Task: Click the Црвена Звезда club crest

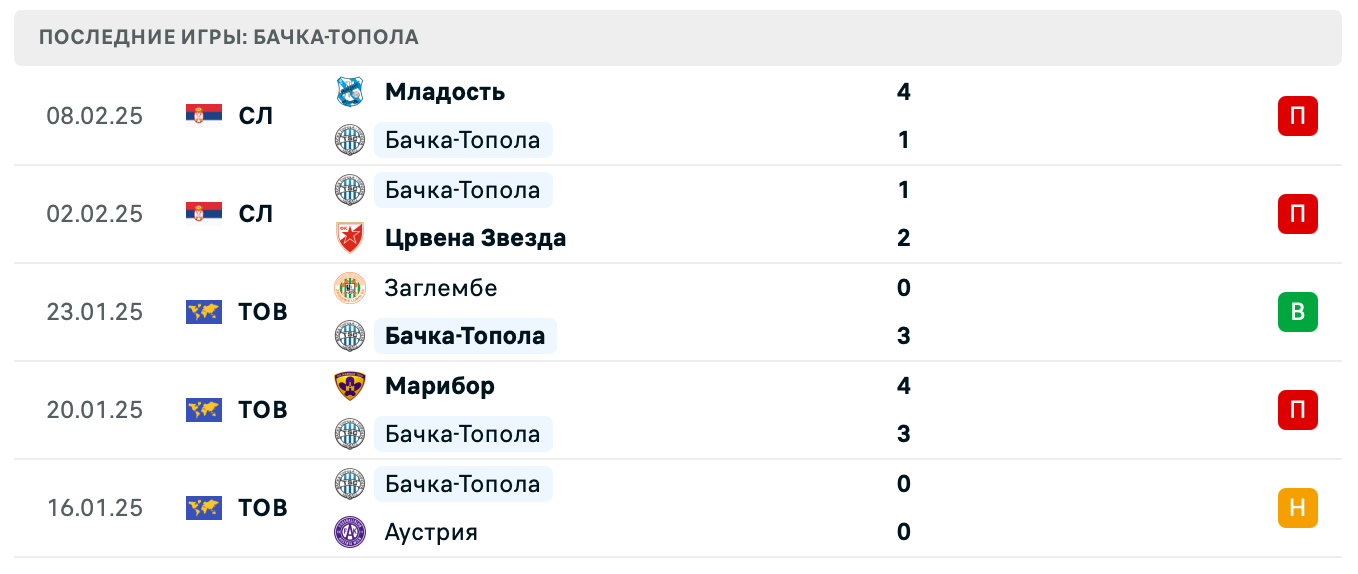Action: [349, 238]
